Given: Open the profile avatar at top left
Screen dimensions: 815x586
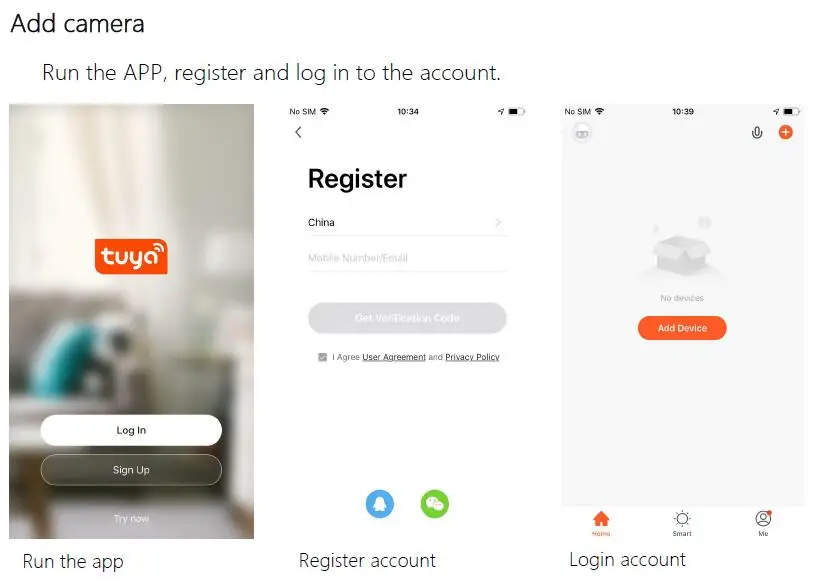Looking at the screenshot, I should (582, 133).
